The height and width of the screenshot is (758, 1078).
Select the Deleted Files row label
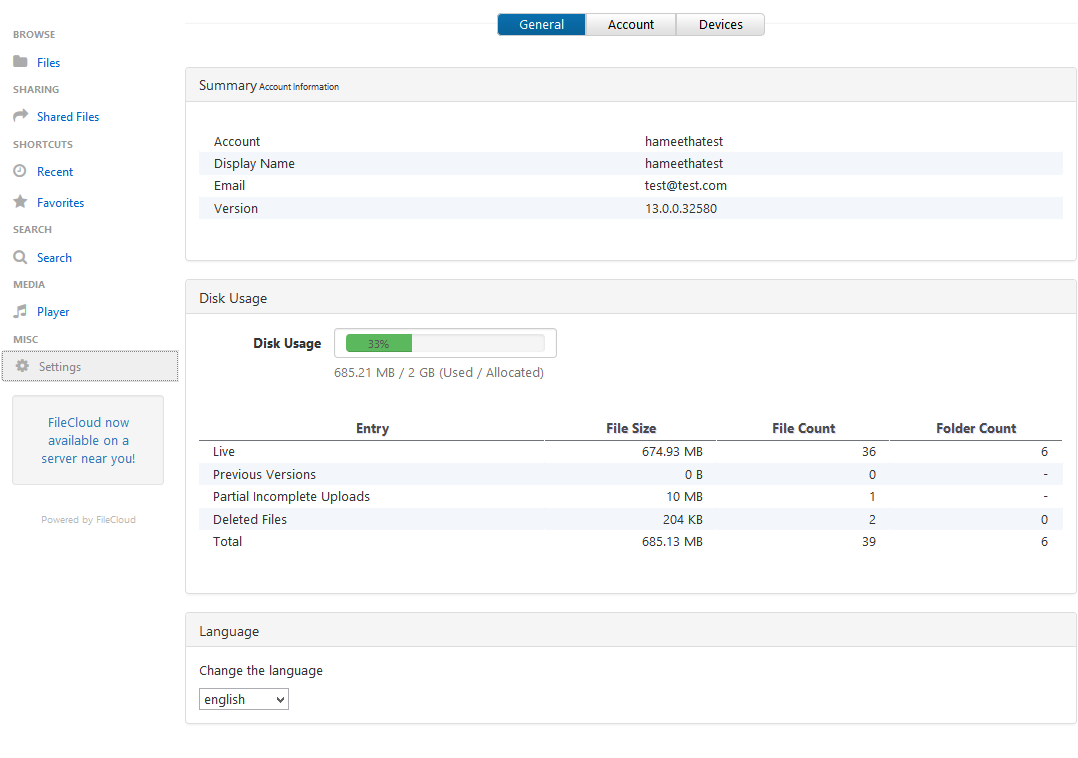click(250, 520)
